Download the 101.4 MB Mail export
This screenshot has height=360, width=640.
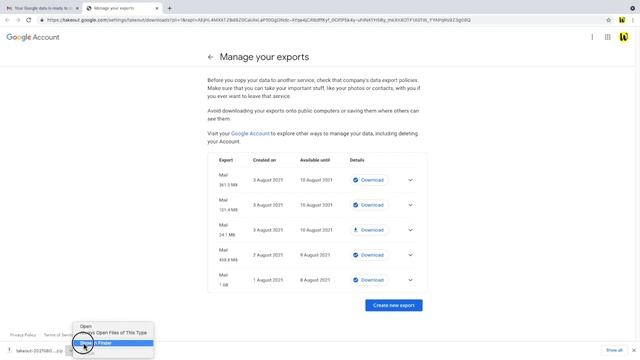coord(369,205)
